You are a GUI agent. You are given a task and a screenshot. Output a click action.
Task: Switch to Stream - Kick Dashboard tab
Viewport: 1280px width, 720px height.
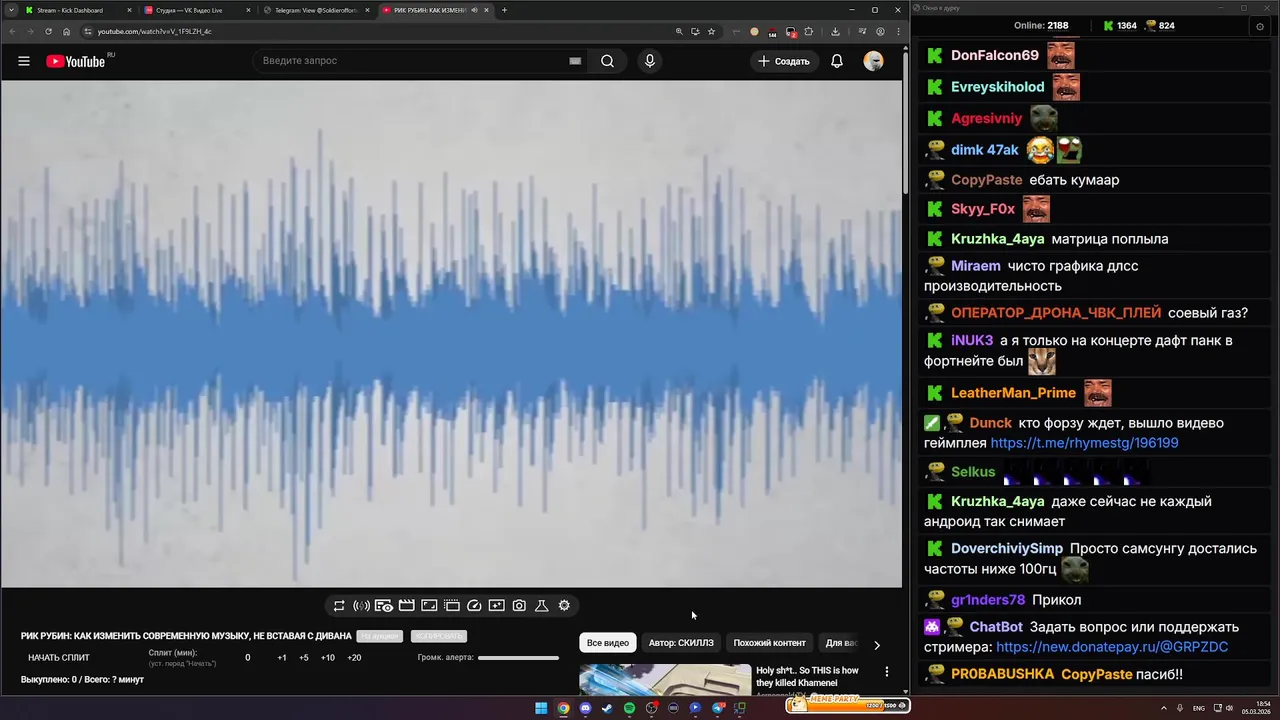76,10
